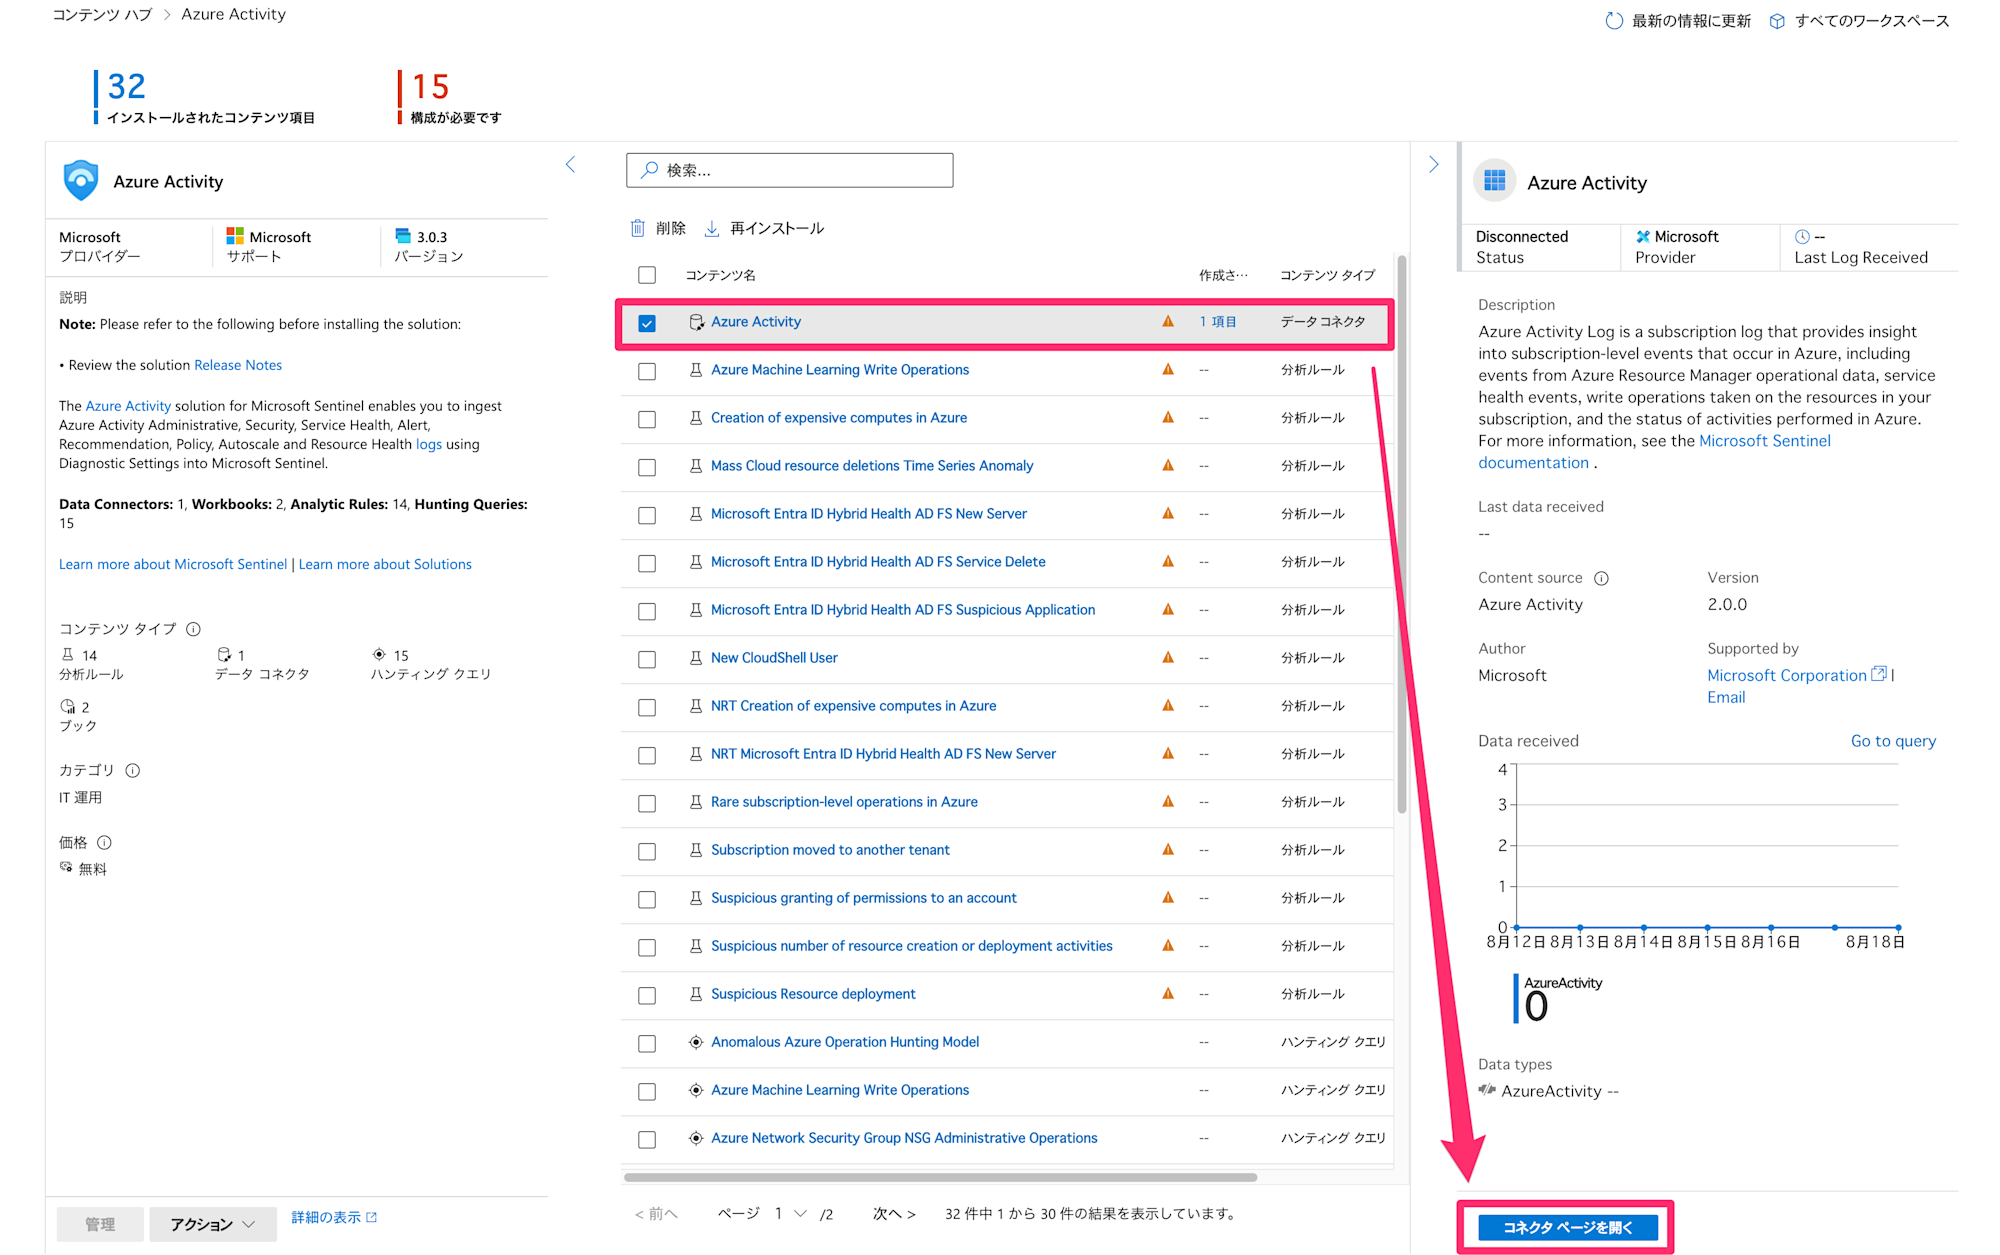Image resolution: width=2000 pixels, height=1255 pixels.
Task: Click warning triangle on Suspicious Resource deployment row
Action: (x=1168, y=994)
